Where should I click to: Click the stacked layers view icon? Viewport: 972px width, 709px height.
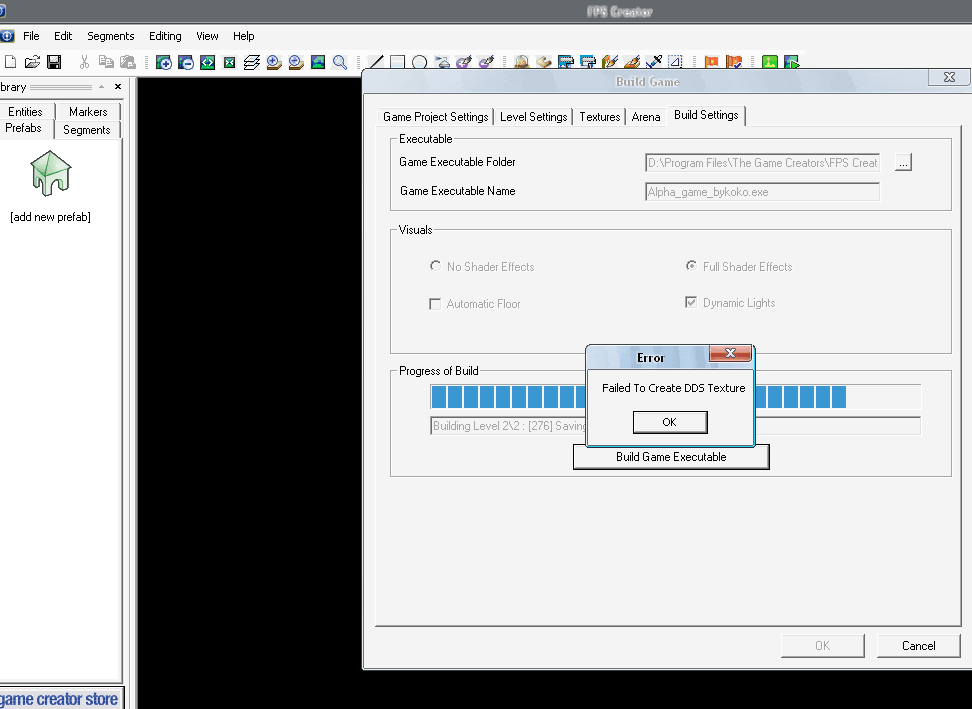(252, 62)
